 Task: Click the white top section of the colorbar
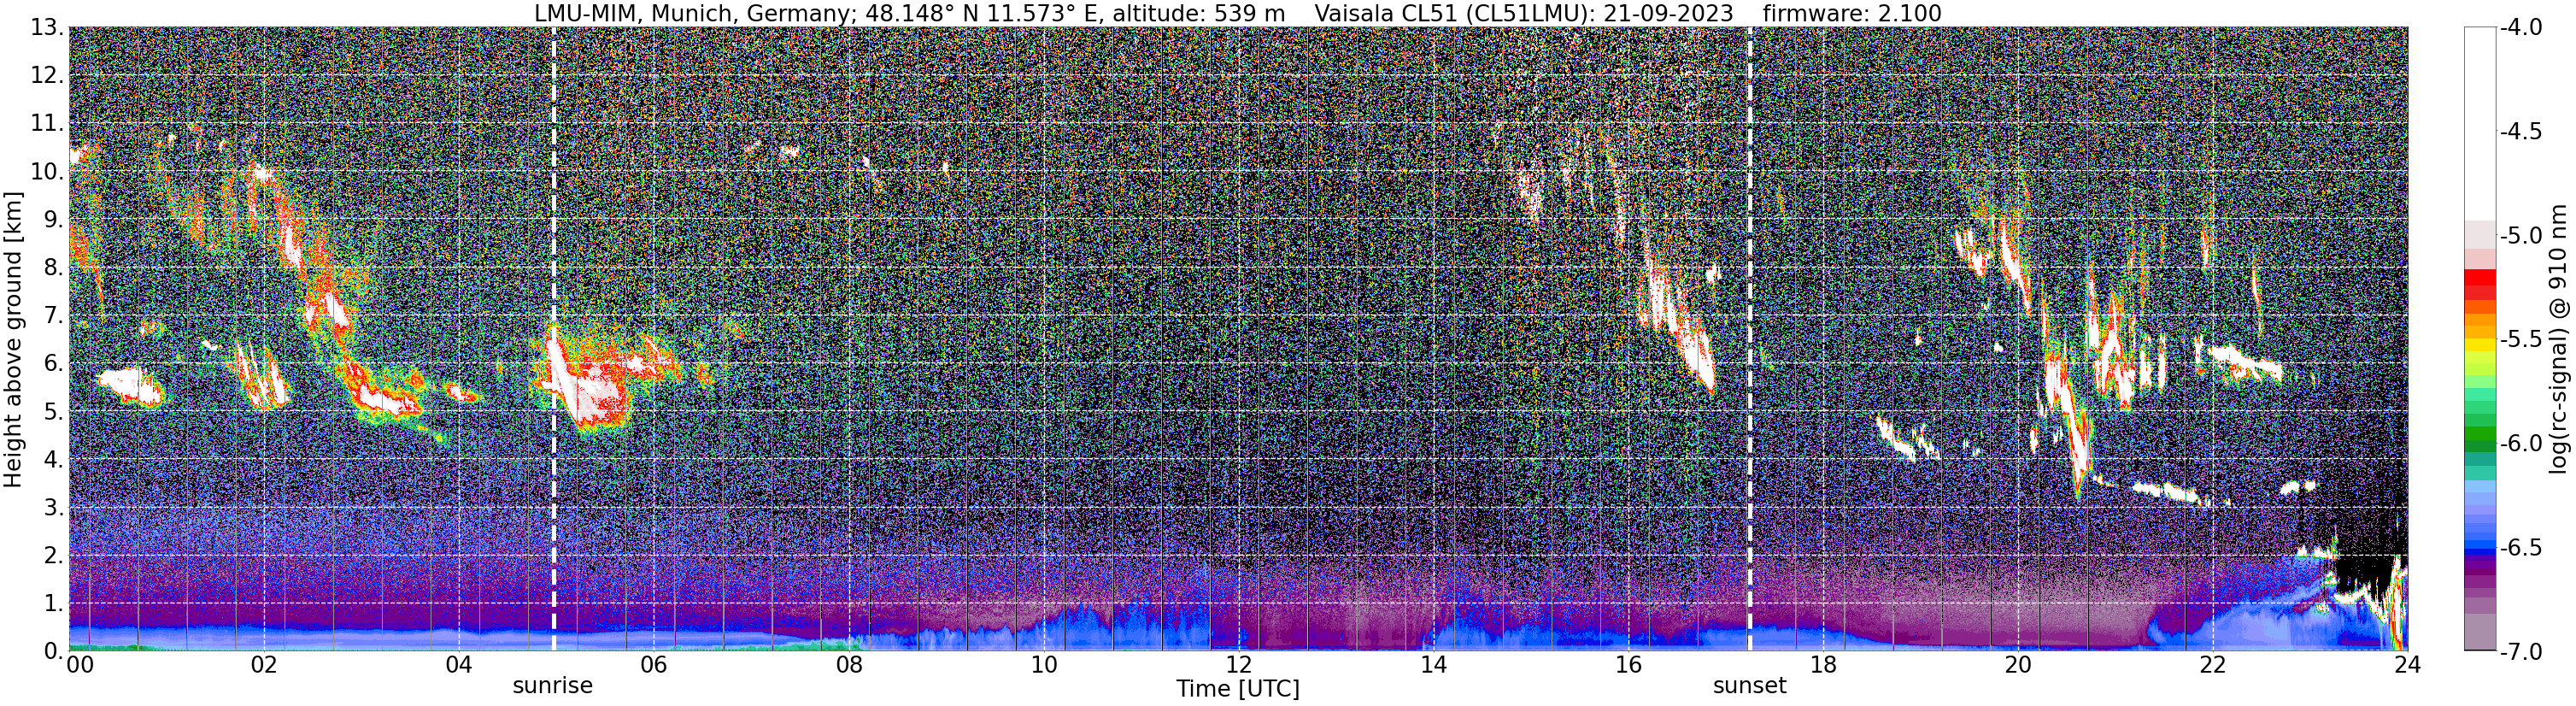point(2480,124)
